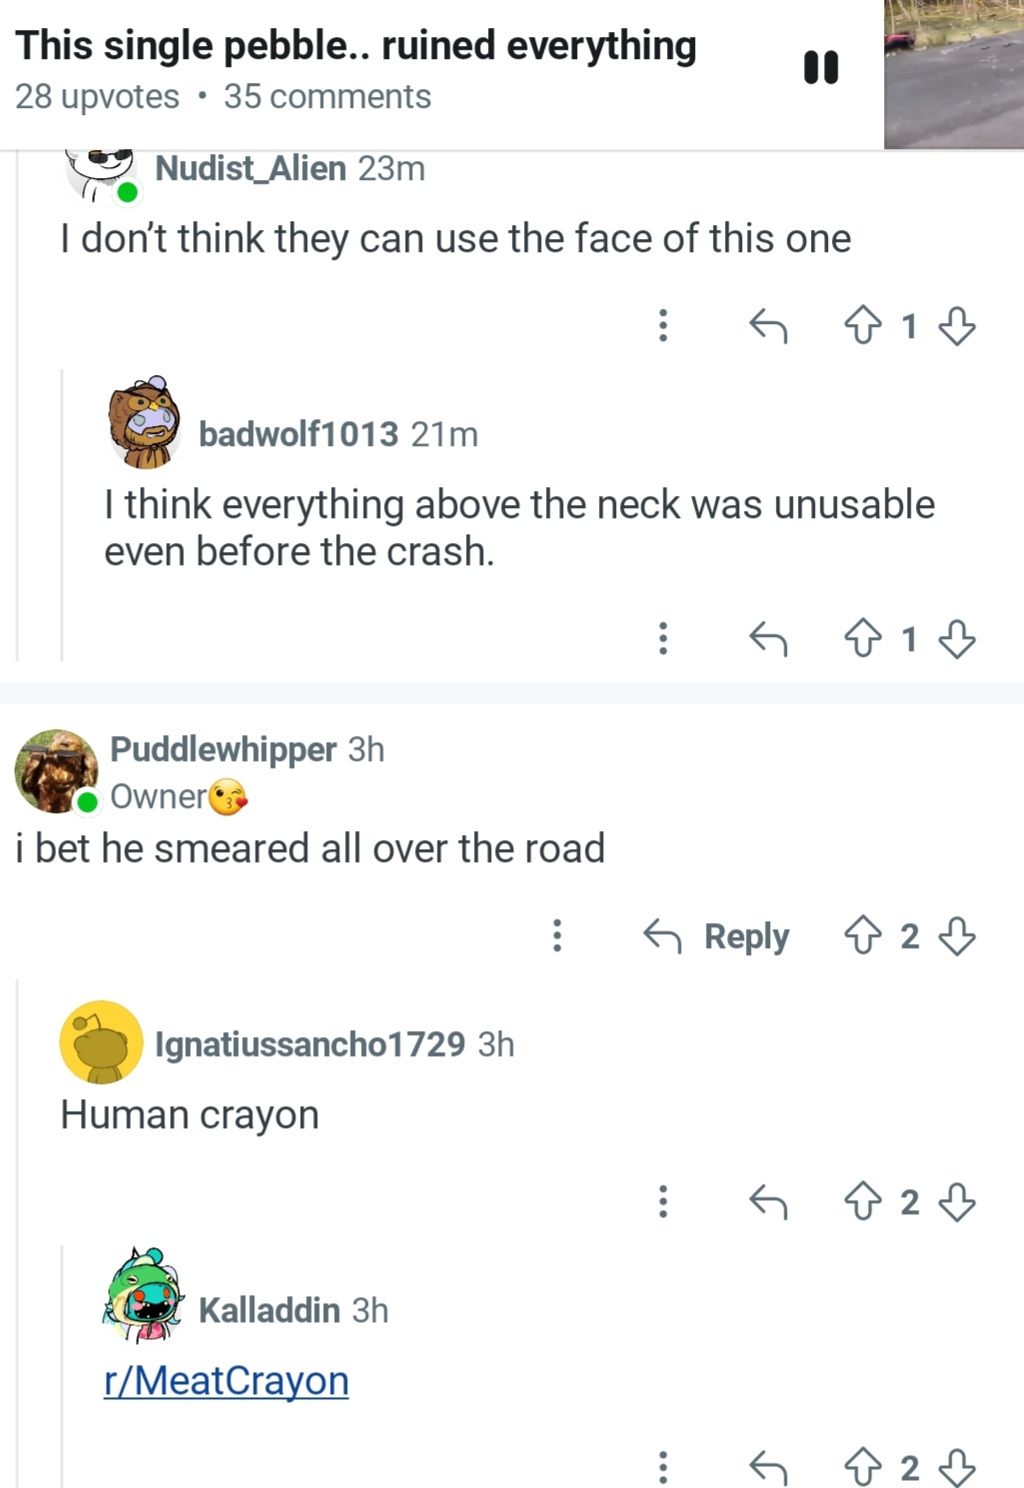Open the post title This single pebble
The width and height of the screenshot is (1024, 1488).
coord(356,46)
